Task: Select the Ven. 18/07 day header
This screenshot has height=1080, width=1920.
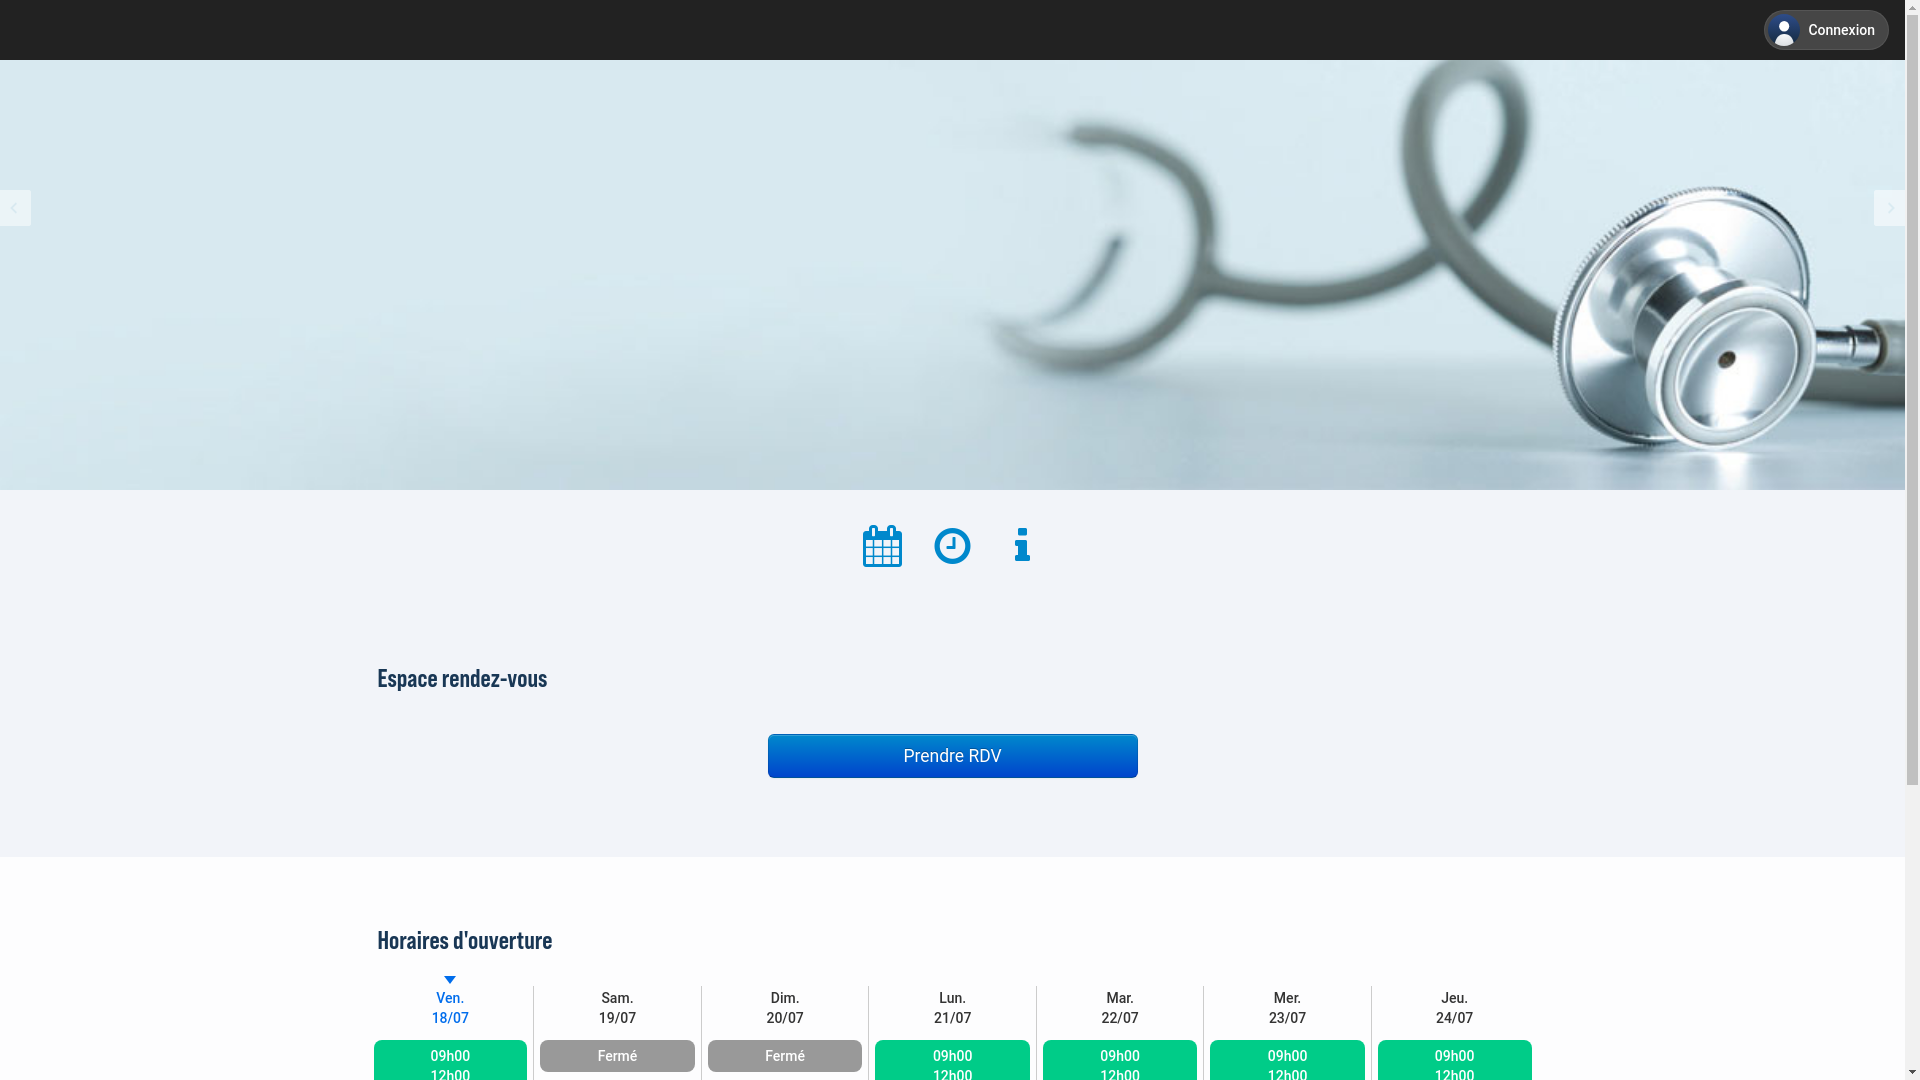Action: 450,1008
